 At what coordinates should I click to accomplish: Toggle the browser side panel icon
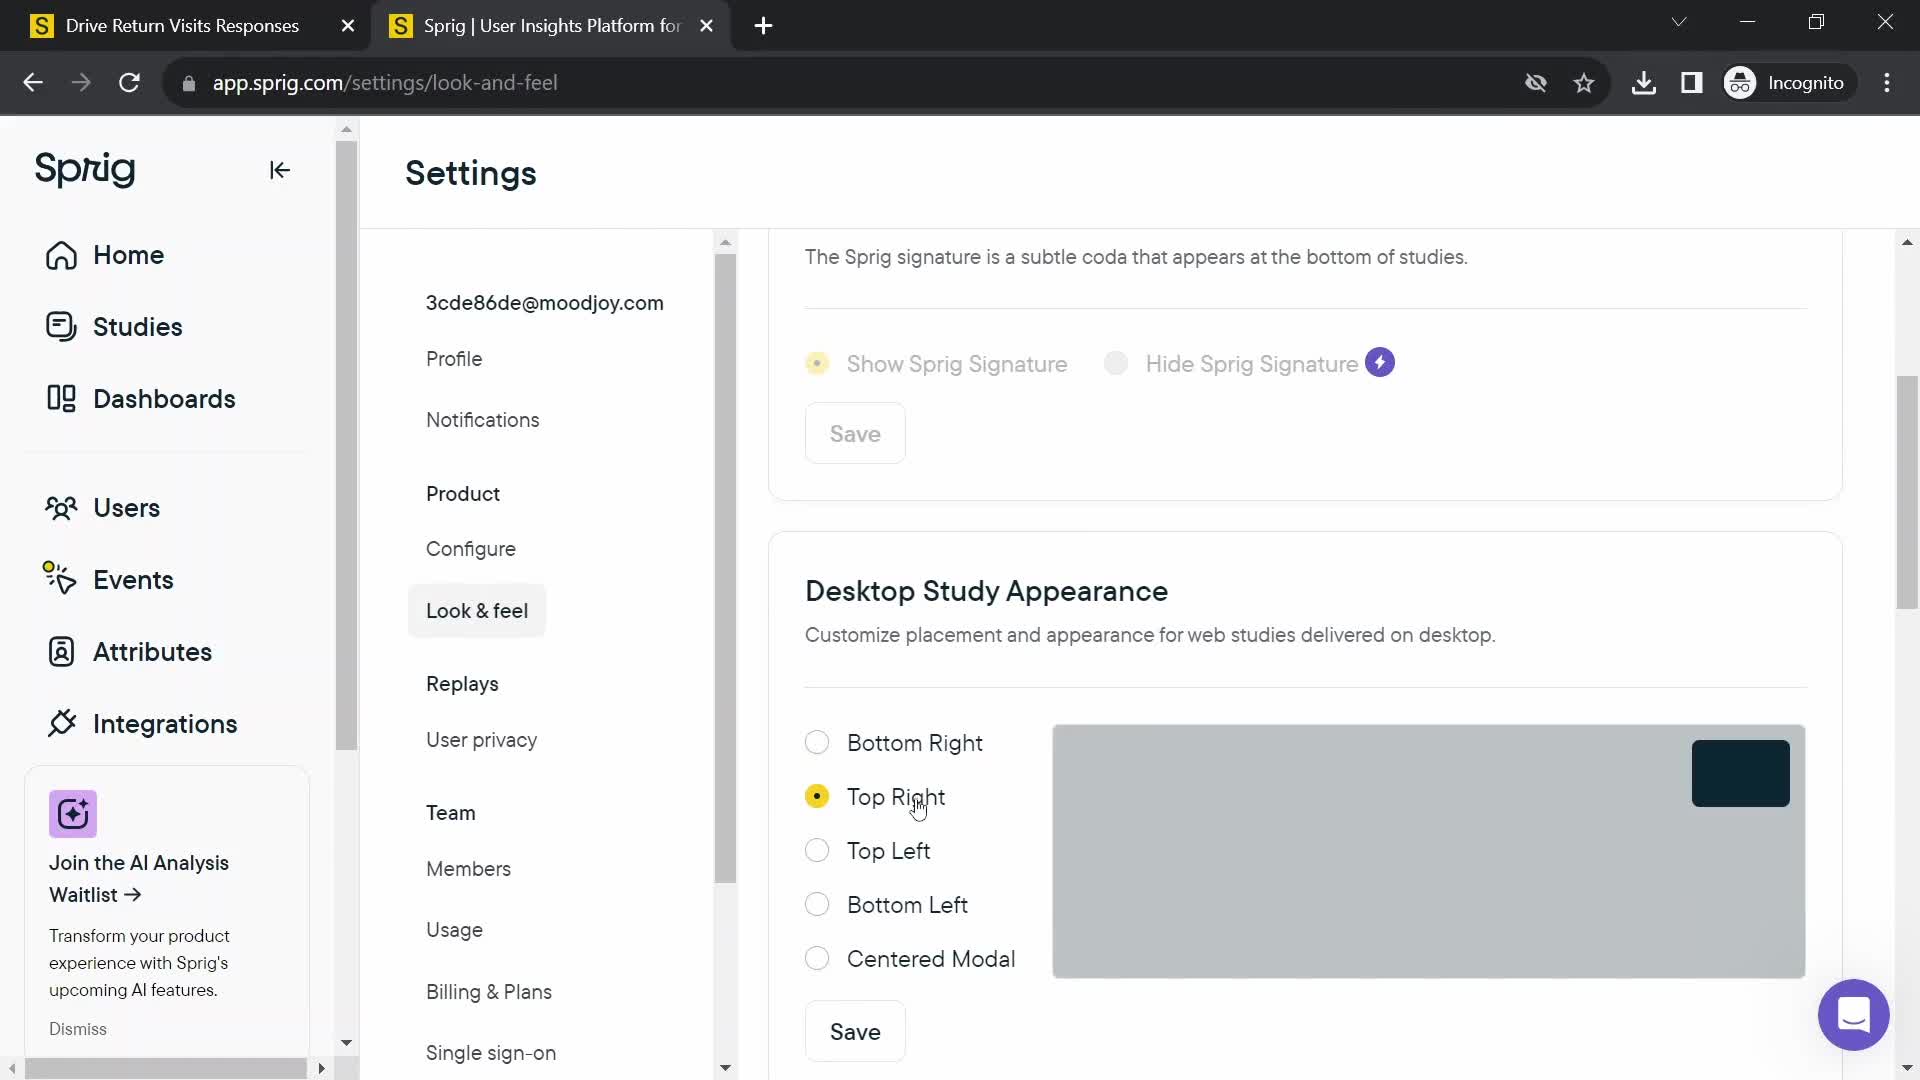[x=1692, y=83]
